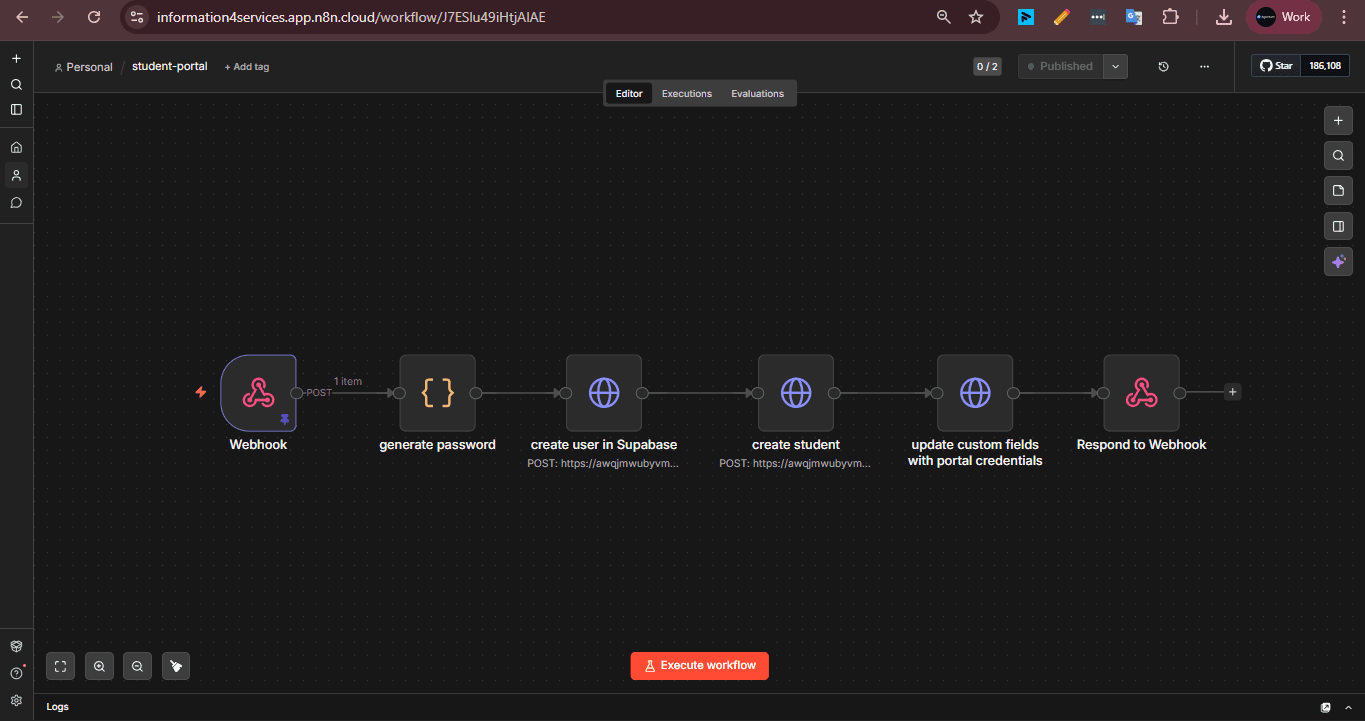Open the Extensions puzzle icon
Image resolution: width=1365 pixels, height=721 pixels.
[x=1170, y=17]
